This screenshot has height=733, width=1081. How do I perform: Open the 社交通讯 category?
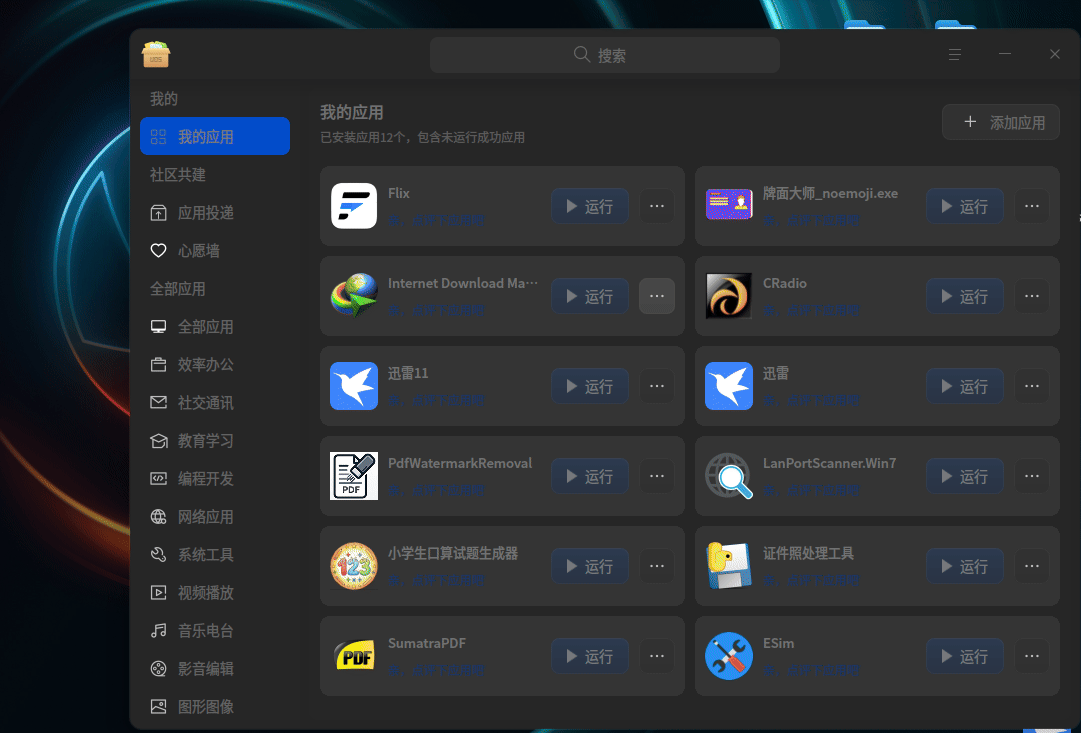(x=215, y=403)
